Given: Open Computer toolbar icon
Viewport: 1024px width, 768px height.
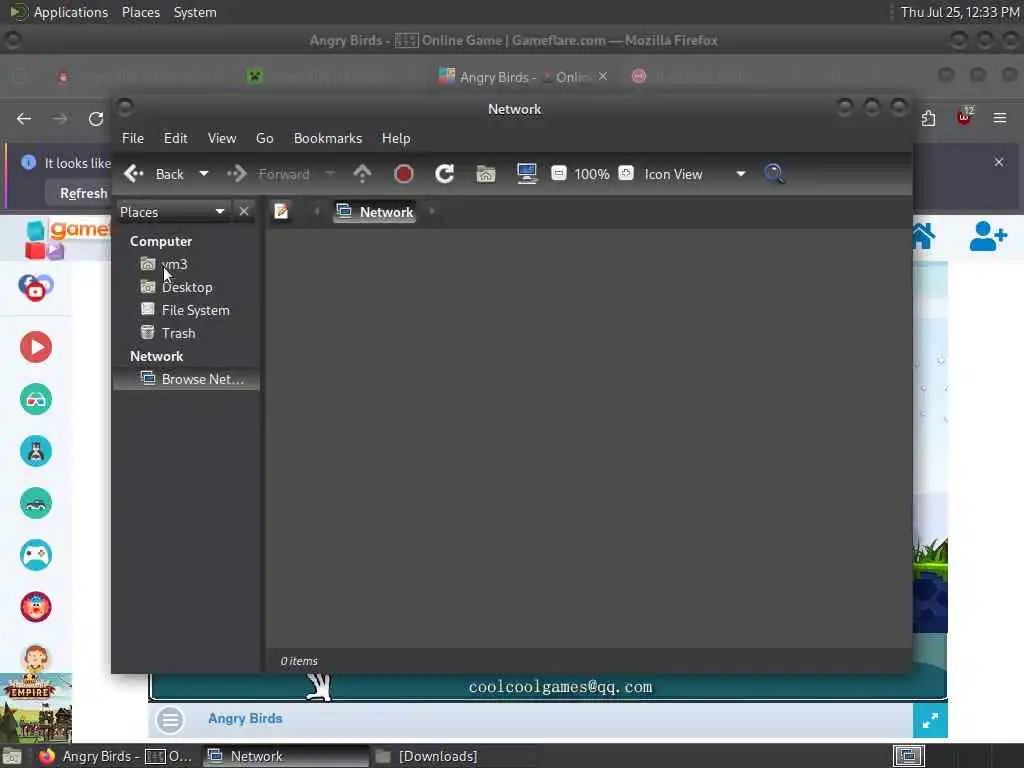Looking at the screenshot, I should 526,174.
